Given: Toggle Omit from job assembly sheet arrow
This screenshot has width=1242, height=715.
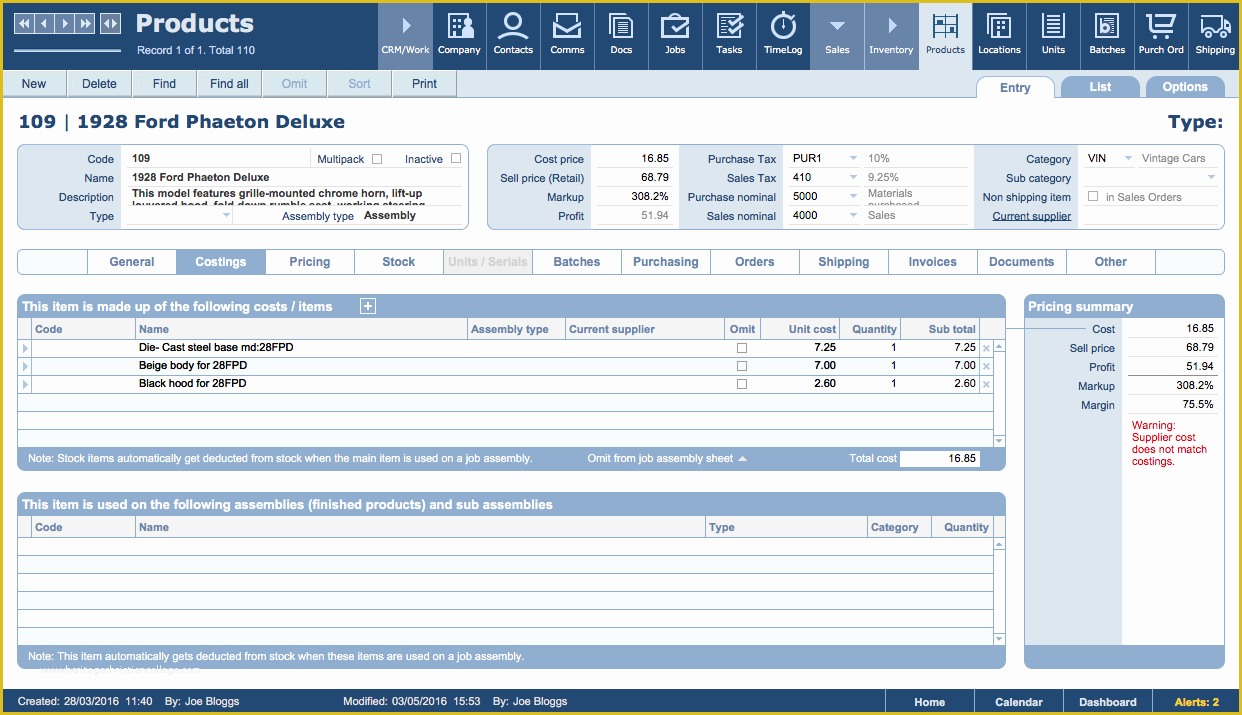Looking at the screenshot, I should click(x=742, y=459).
